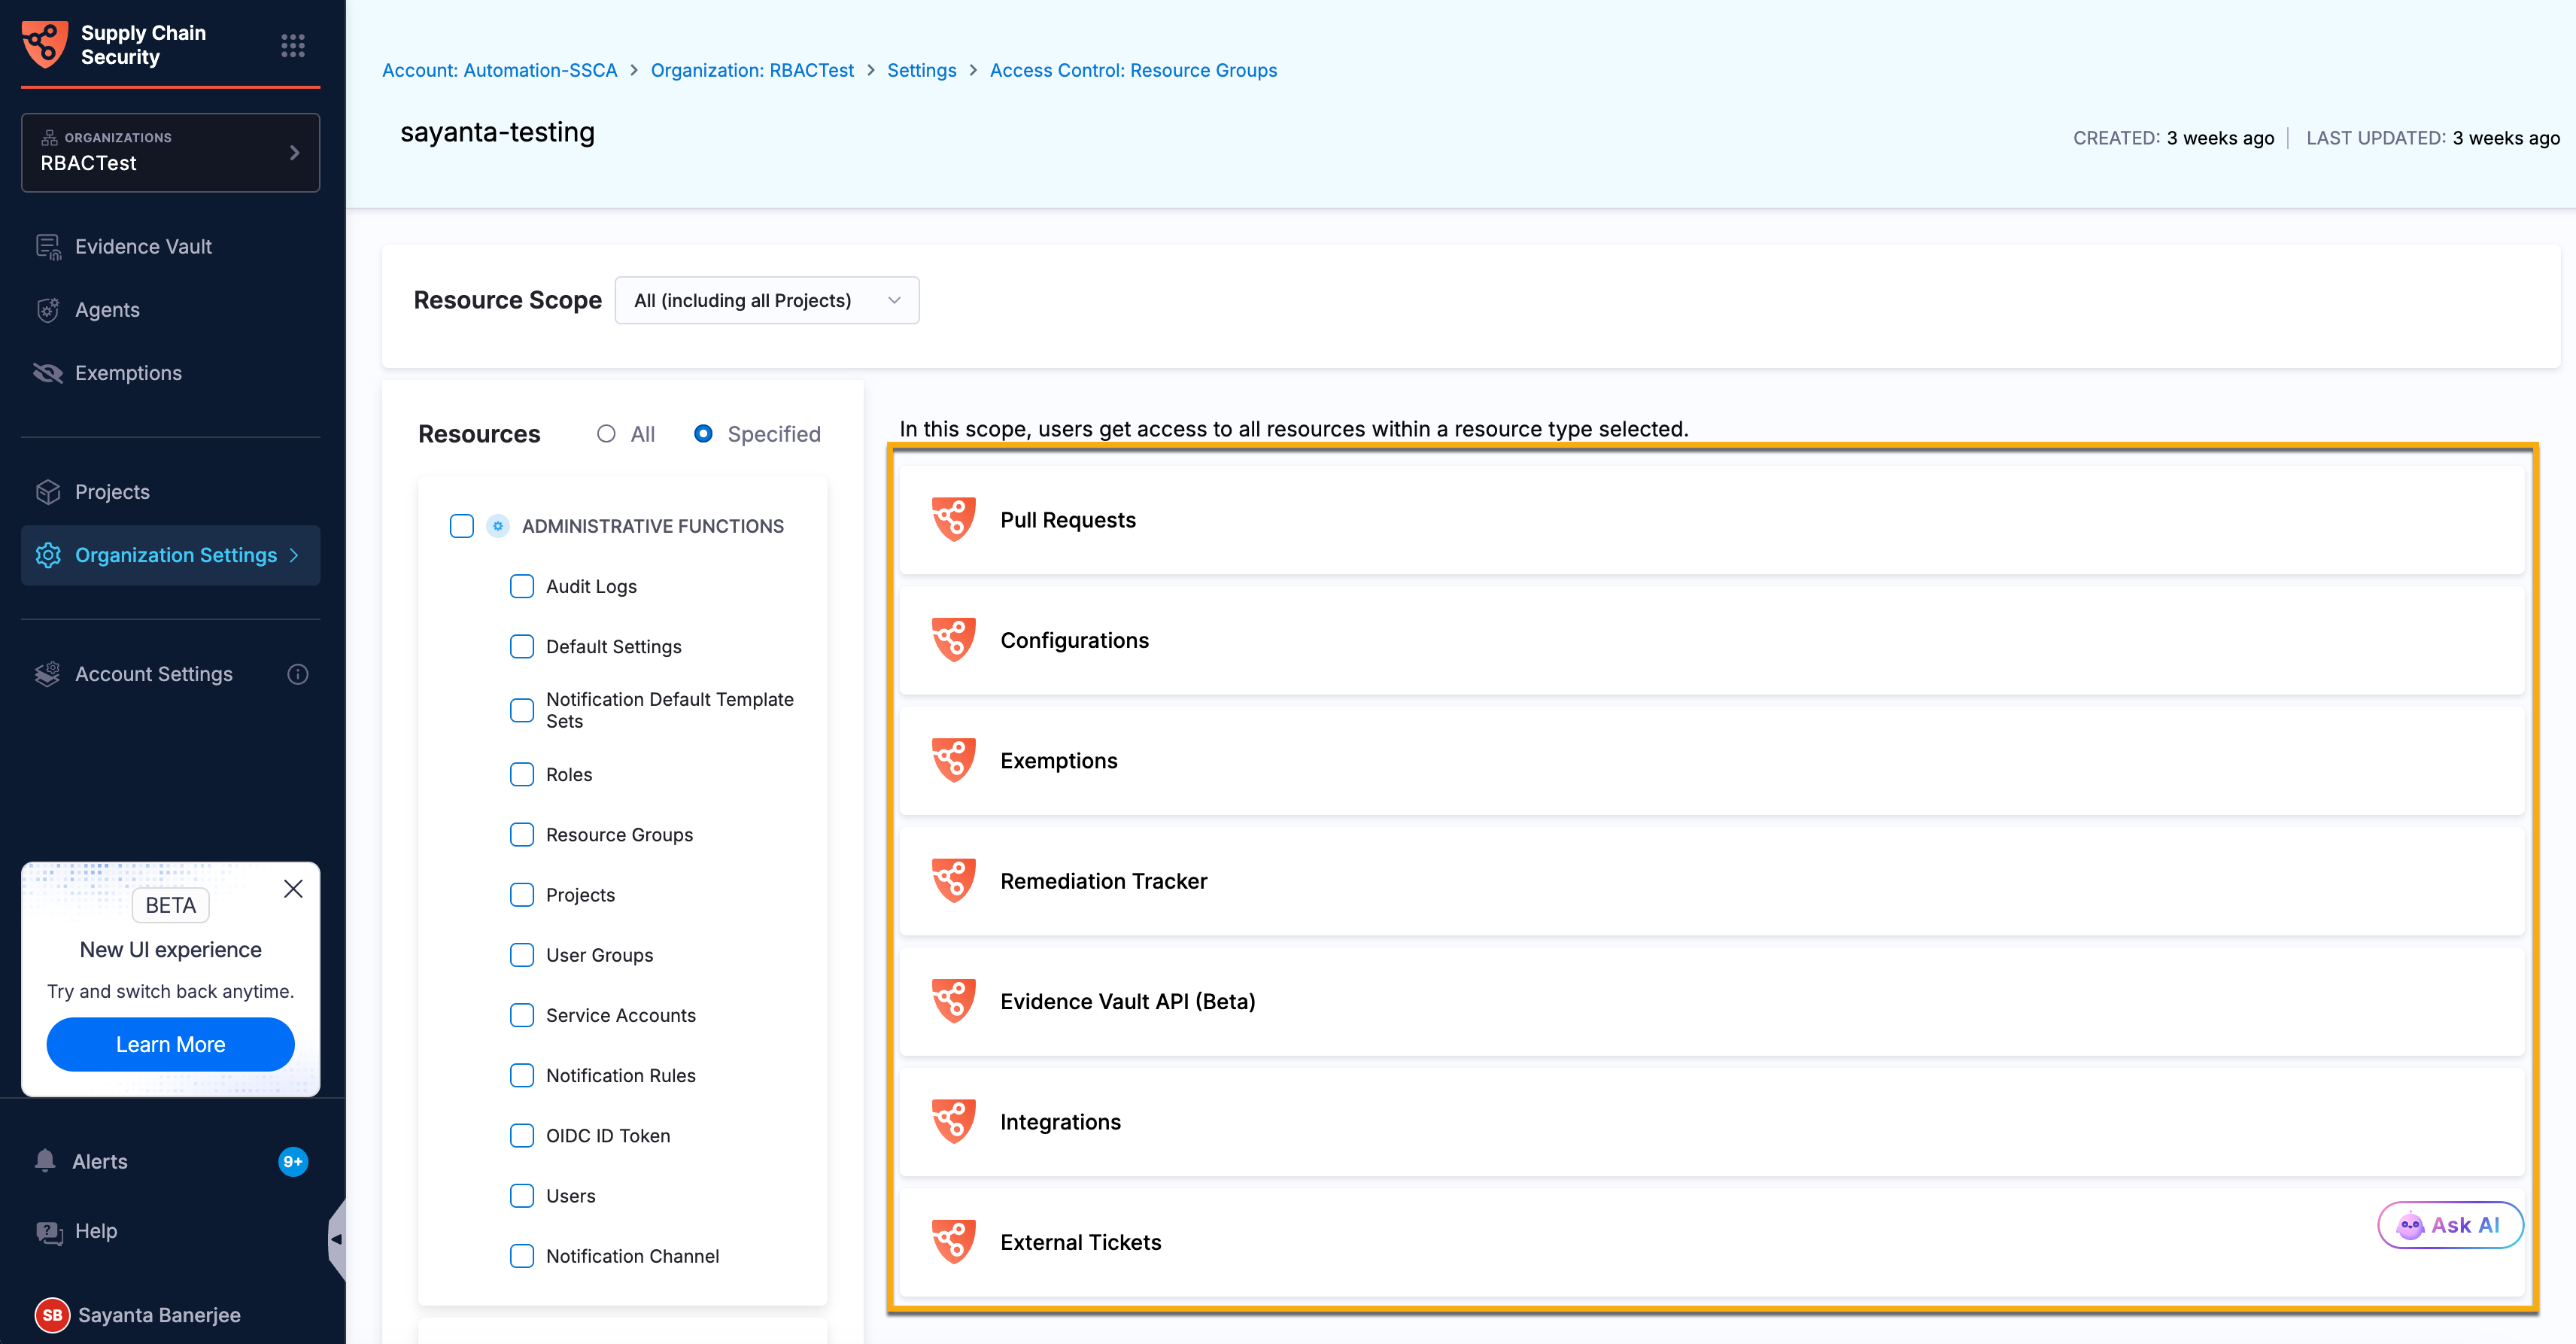Check the Audit Logs checkbox
This screenshot has width=2576, height=1344.
click(522, 586)
